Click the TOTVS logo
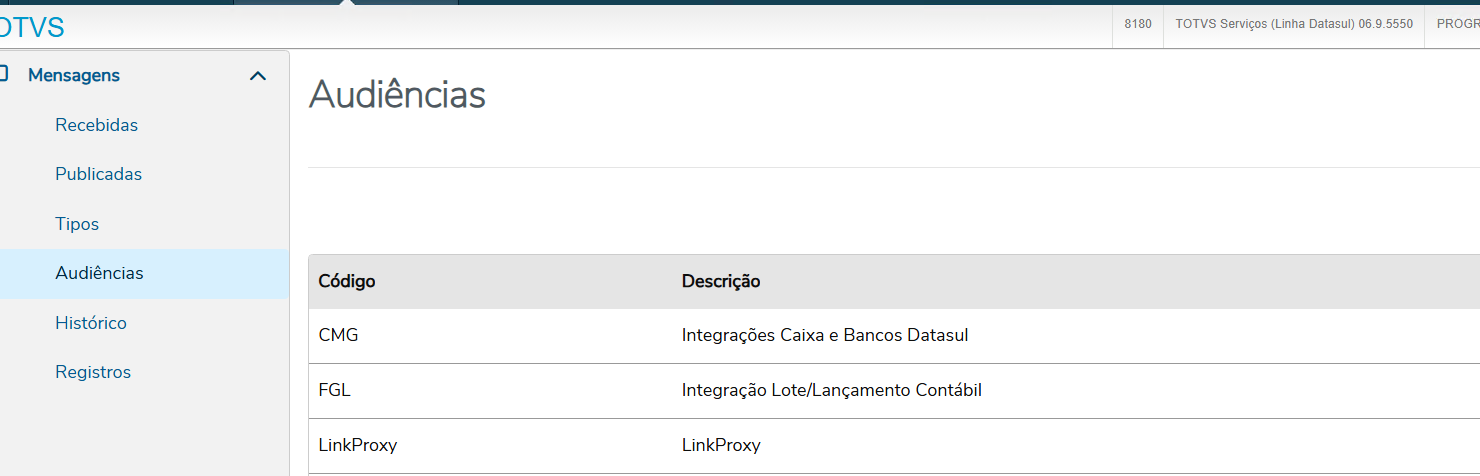1480x476 pixels. 32,27
